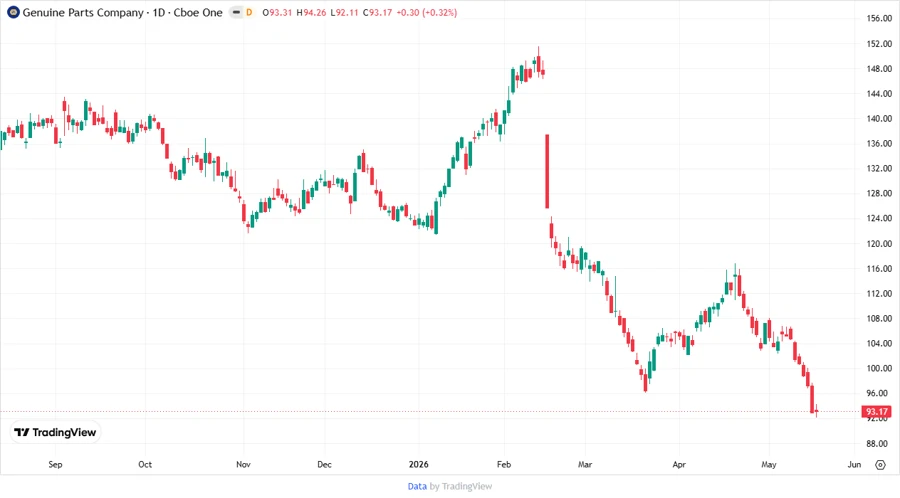Click the 2026 year axis label
The height and width of the screenshot is (498, 900).
418,464
